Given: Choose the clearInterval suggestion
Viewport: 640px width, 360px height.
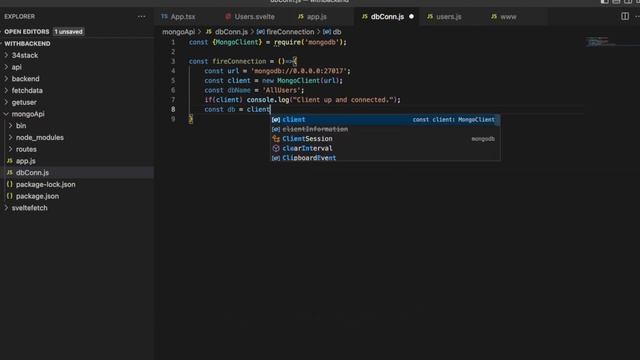Looking at the screenshot, I should point(385,149).
